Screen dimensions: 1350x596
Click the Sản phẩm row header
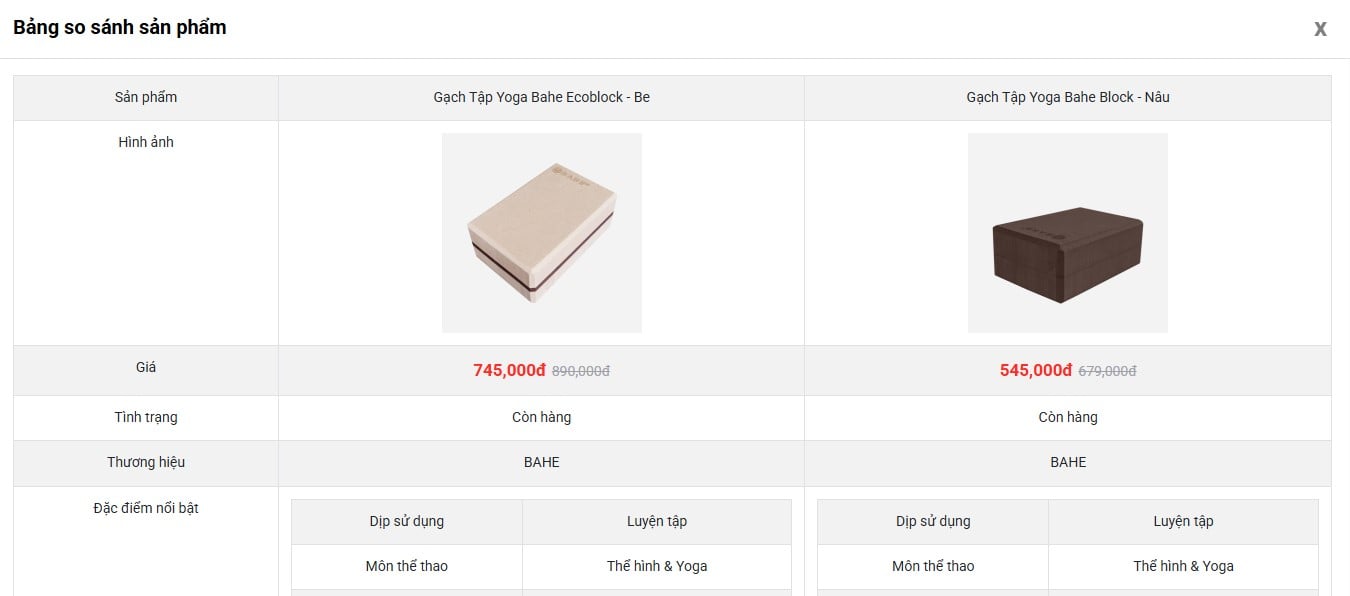pyautogui.click(x=146, y=97)
